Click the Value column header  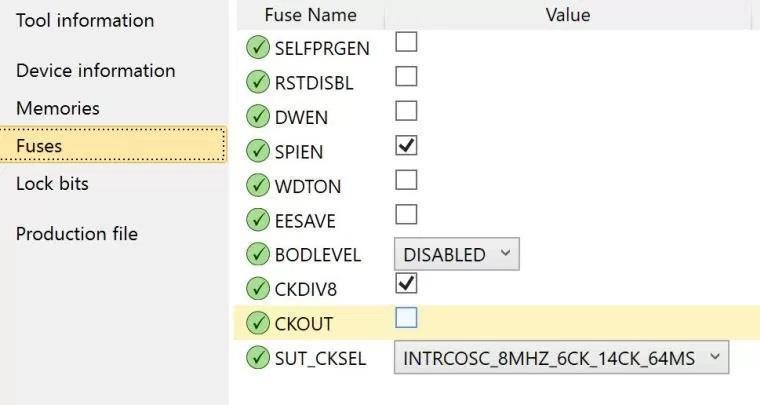[568, 15]
